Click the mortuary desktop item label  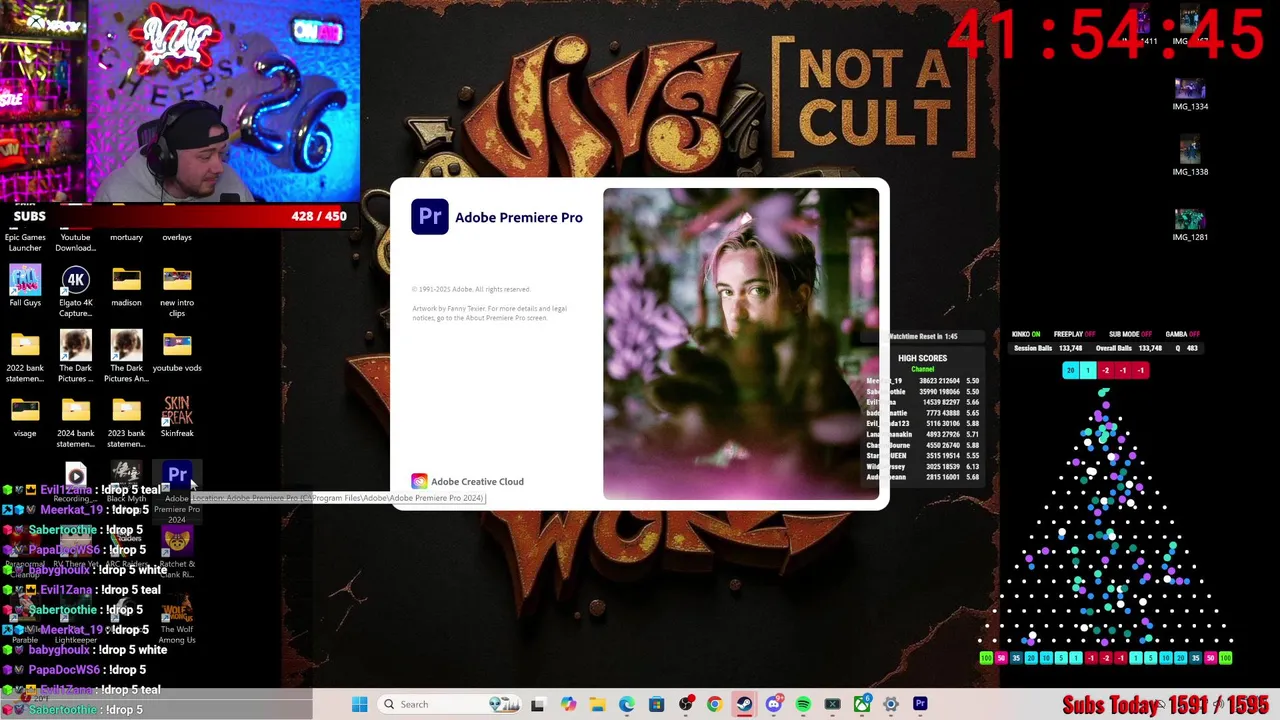126,237
